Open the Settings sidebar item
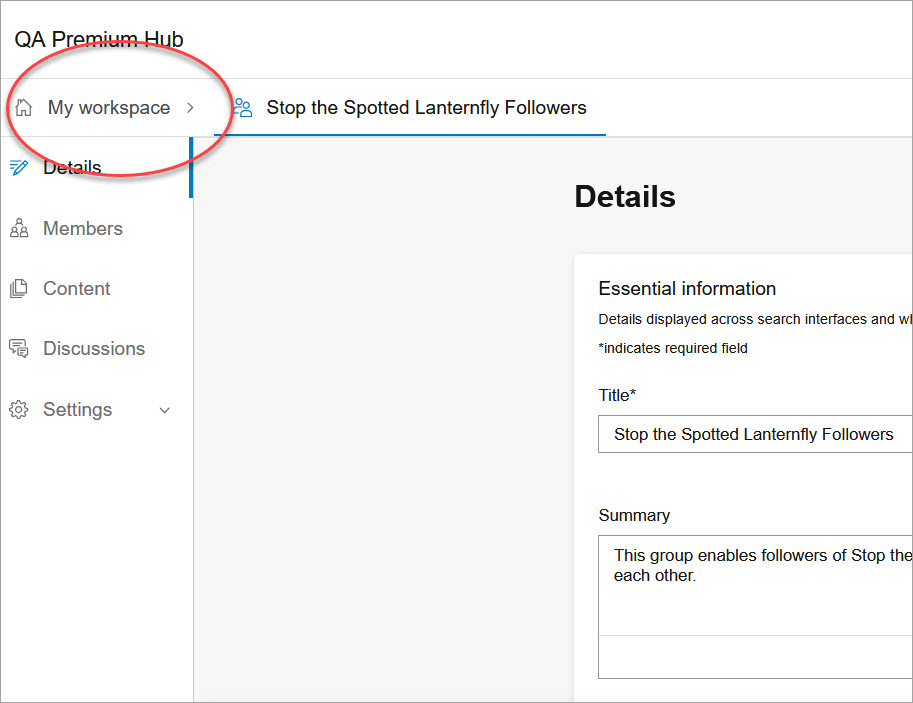913x703 pixels. (78, 410)
